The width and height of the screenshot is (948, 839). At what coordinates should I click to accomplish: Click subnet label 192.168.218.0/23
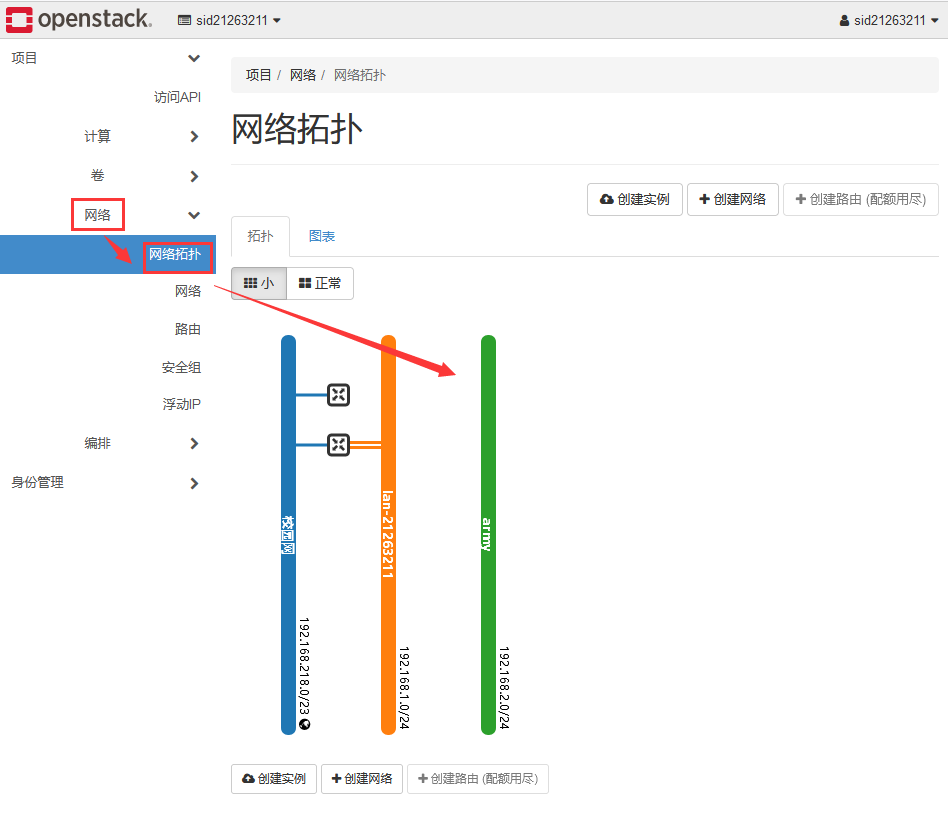pyautogui.click(x=305, y=666)
